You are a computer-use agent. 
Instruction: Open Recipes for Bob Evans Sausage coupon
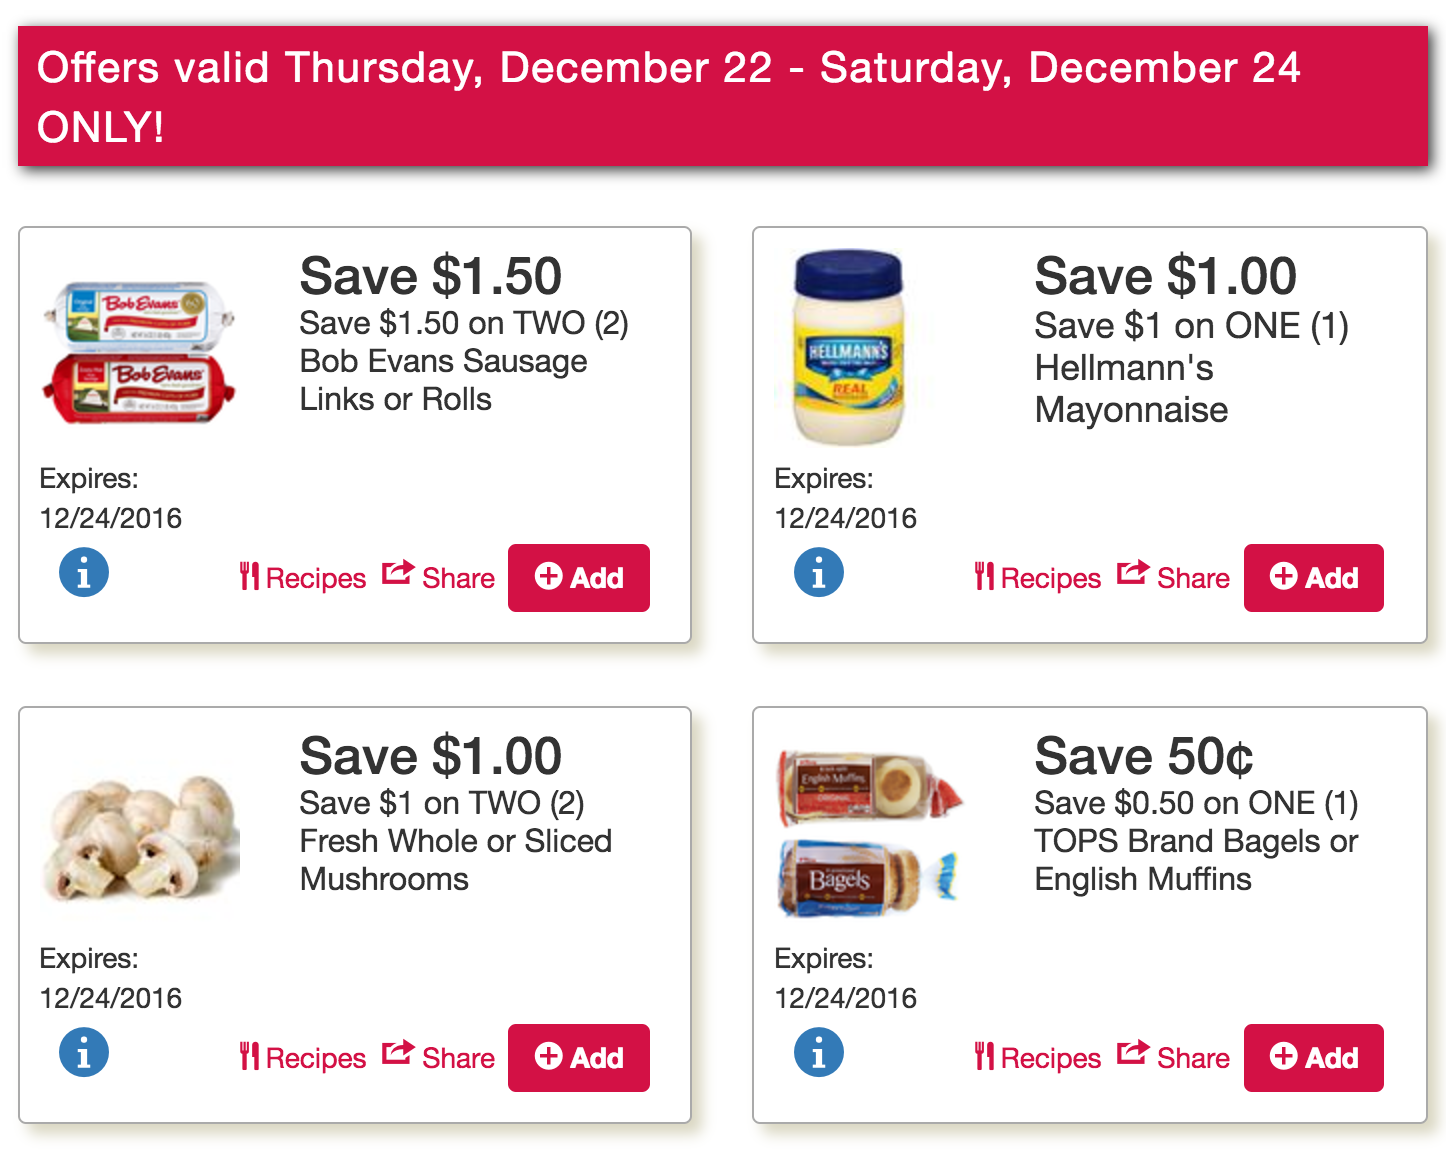[x=303, y=578]
